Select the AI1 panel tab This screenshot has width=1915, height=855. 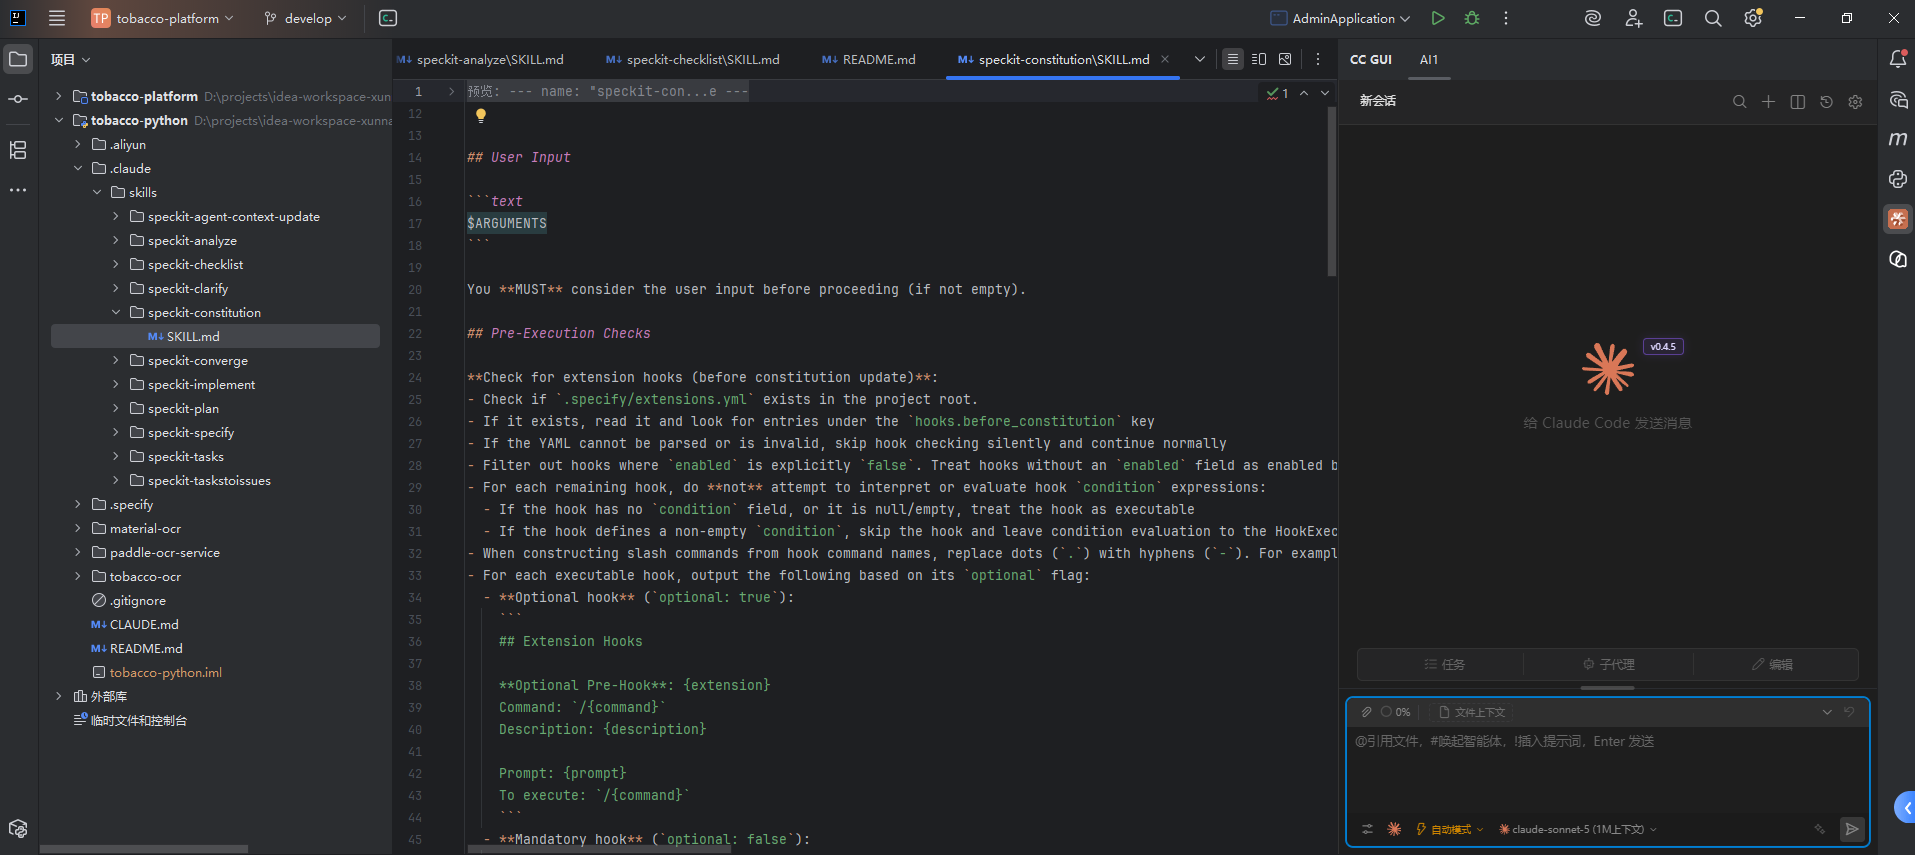1429,60
